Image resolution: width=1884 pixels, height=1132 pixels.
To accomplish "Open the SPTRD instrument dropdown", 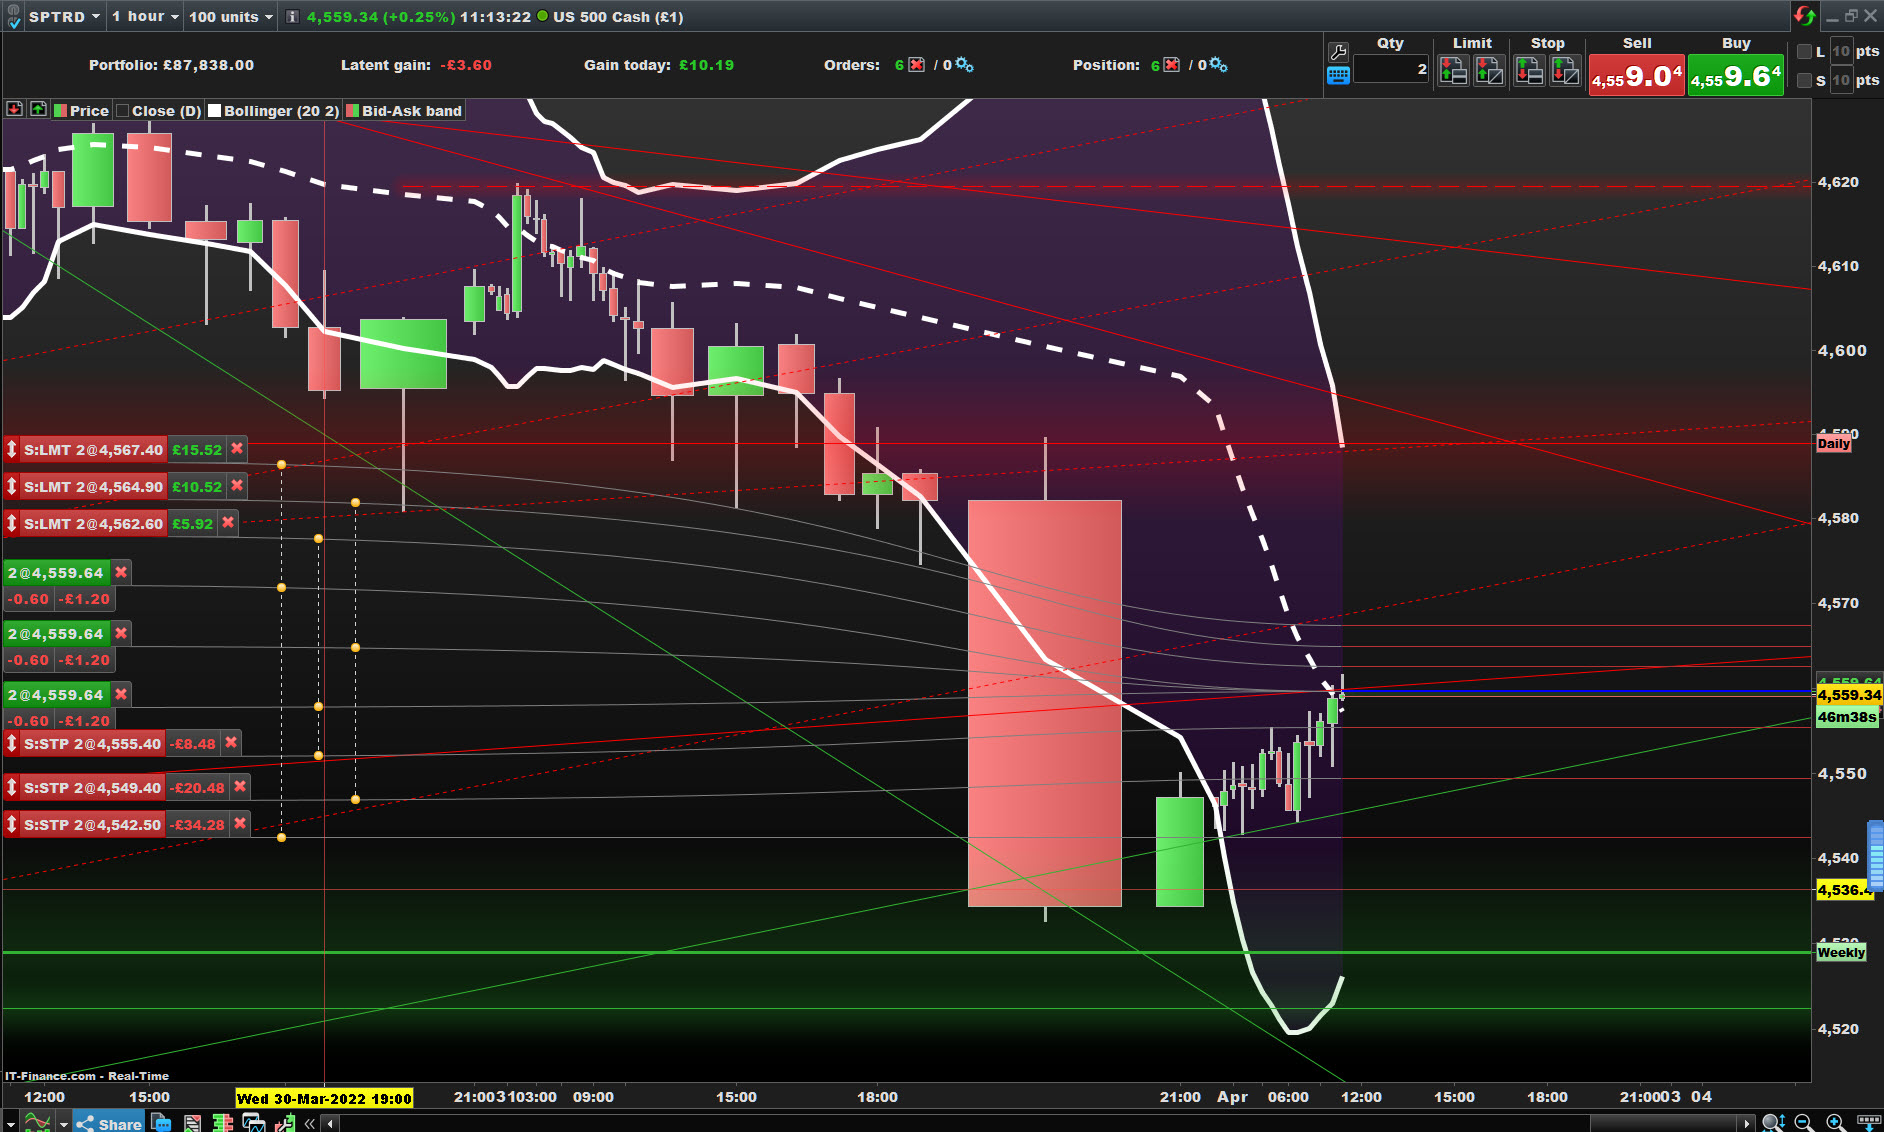I will [64, 16].
